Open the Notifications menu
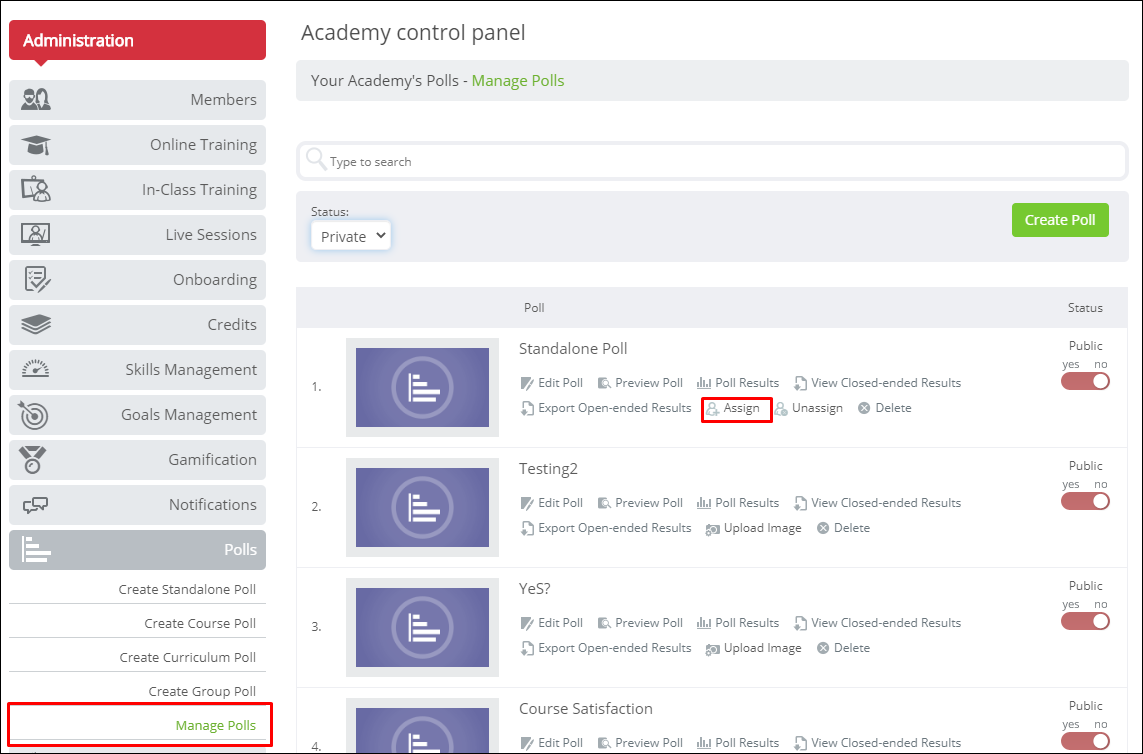 [x=137, y=505]
